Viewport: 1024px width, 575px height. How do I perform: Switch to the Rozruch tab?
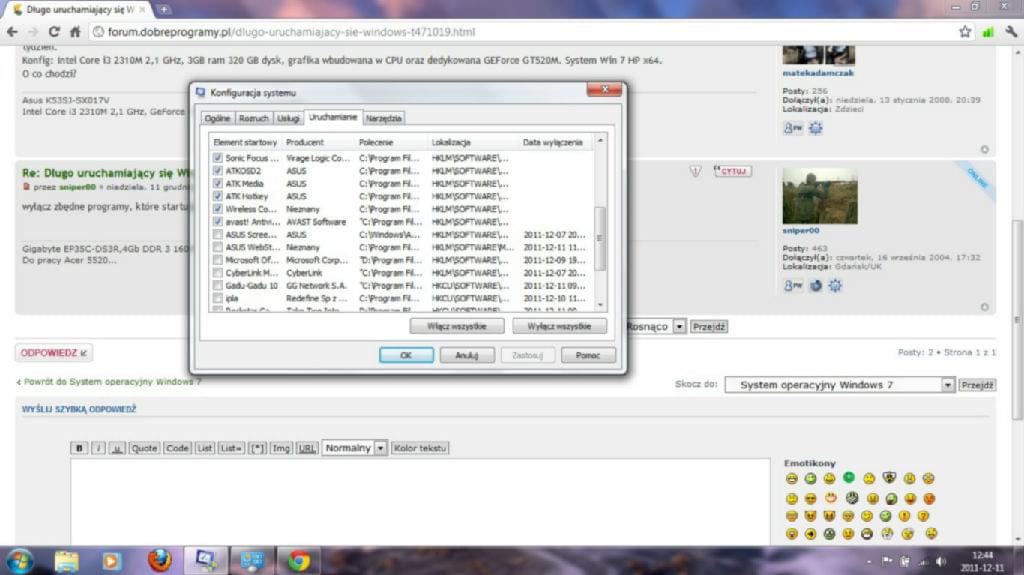pos(253,118)
